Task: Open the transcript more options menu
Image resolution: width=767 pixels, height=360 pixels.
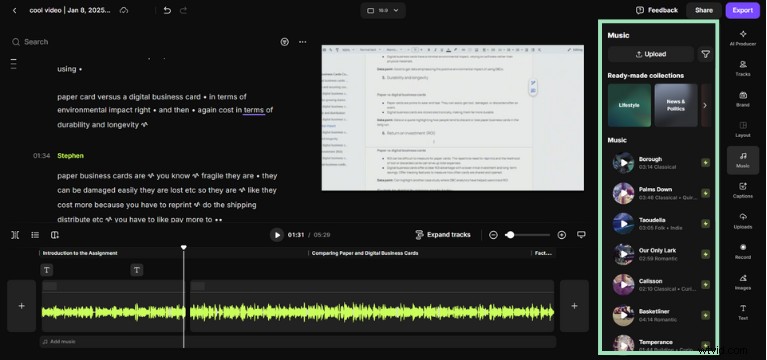Action: 303,42
